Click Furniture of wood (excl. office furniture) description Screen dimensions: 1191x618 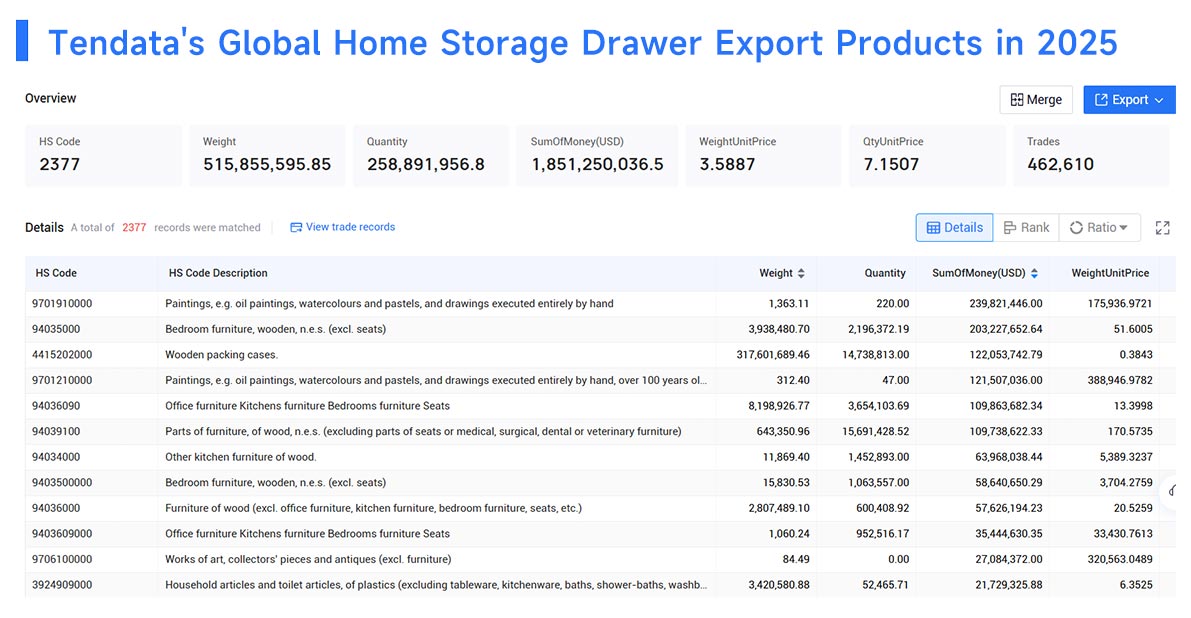click(374, 508)
